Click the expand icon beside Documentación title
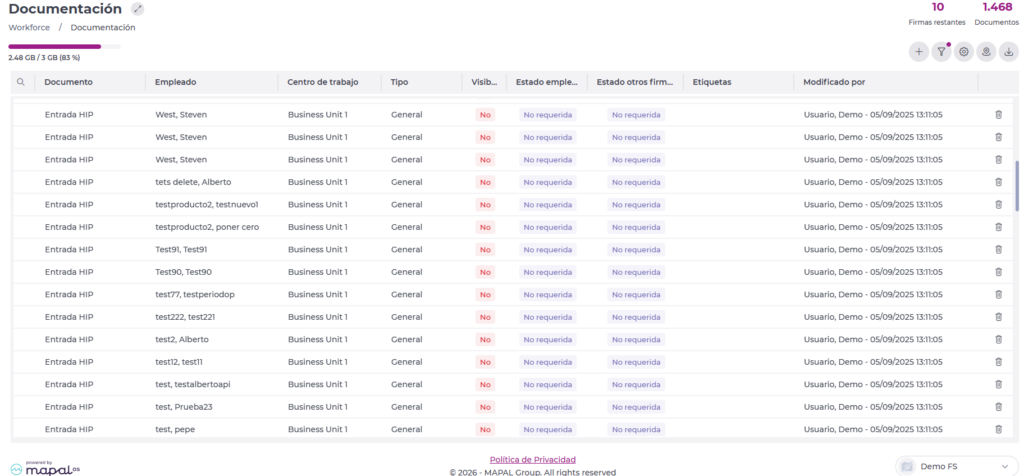The height and width of the screenshot is (476, 1024). tap(138, 9)
